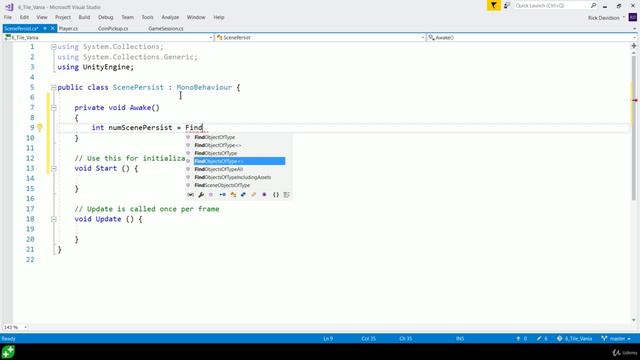Click the snippet filter icon at IntelliSense bar end
Viewport: 640px width, 360px height.
coord(287,195)
